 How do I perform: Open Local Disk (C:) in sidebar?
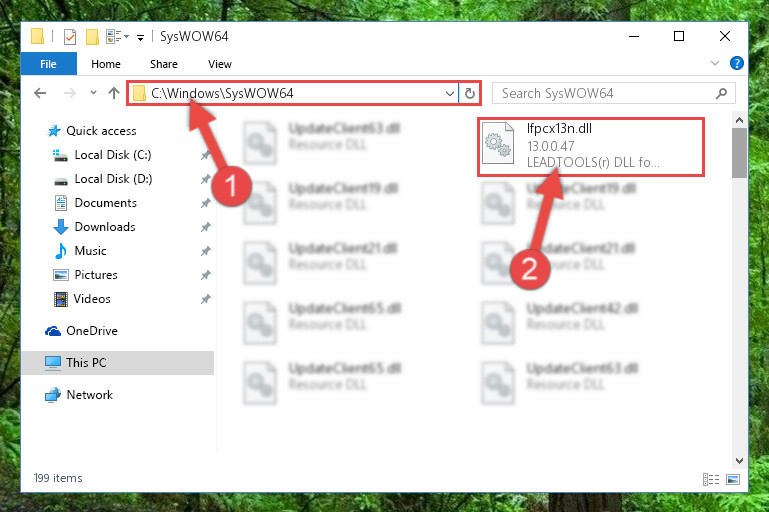tap(113, 155)
